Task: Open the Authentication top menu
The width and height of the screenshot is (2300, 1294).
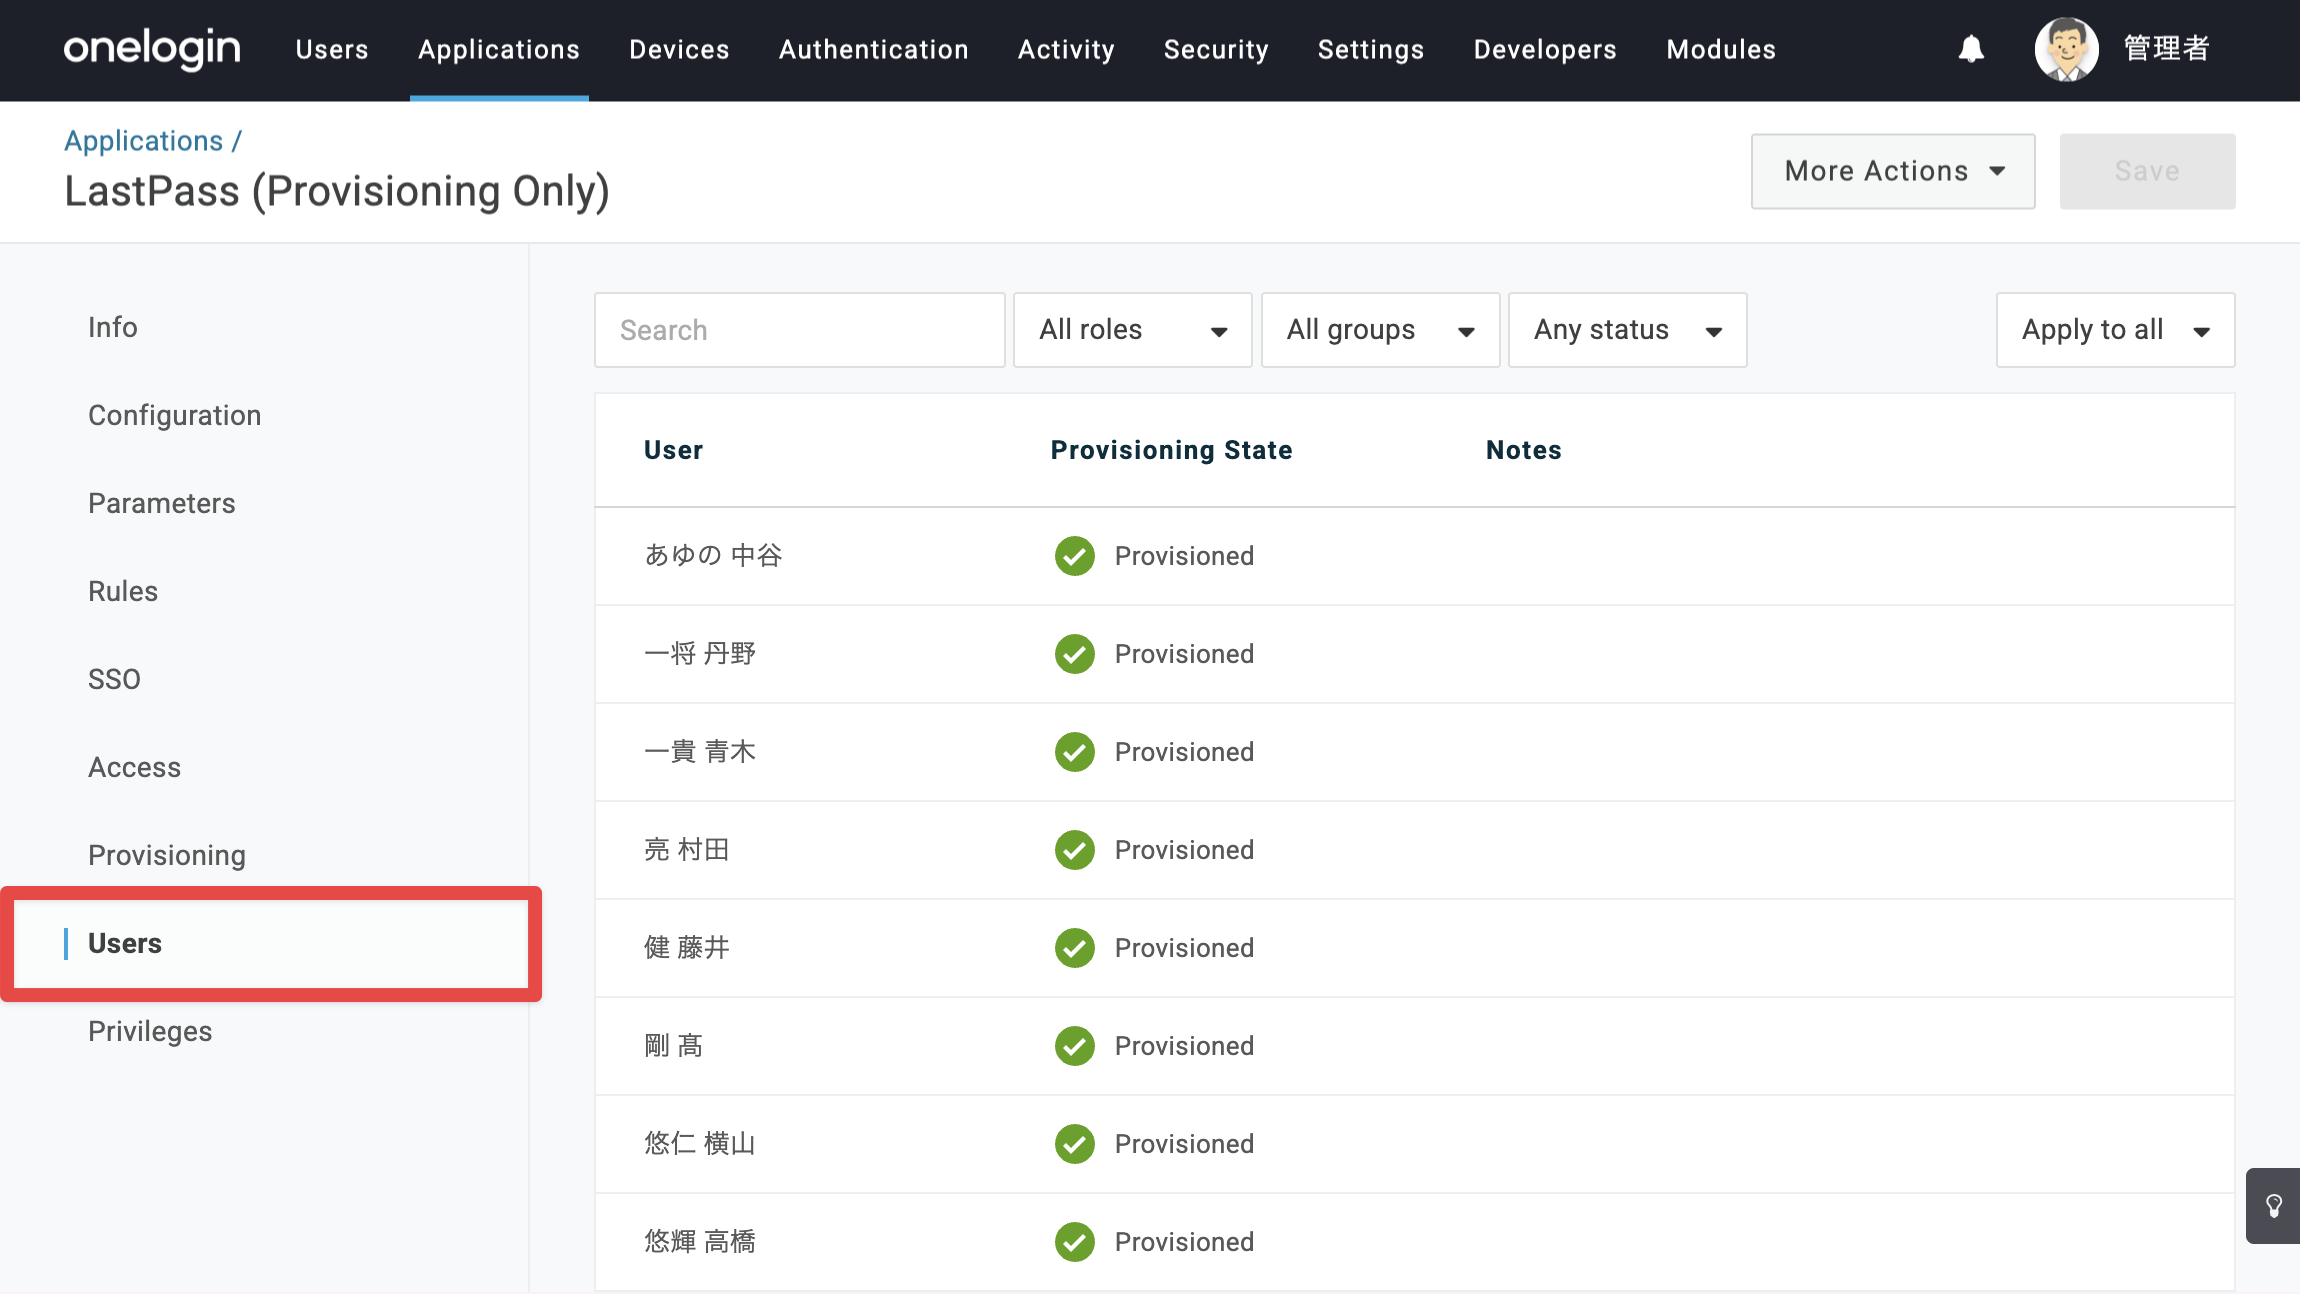Action: point(874,49)
